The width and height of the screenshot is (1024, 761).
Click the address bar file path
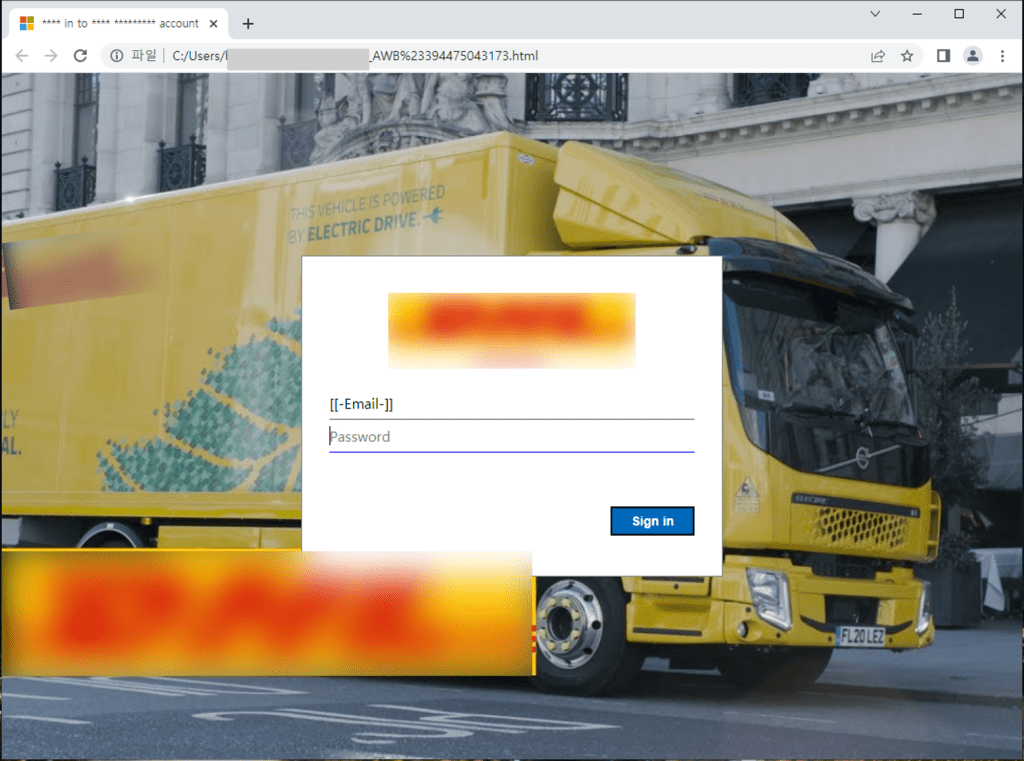pos(450,56)
